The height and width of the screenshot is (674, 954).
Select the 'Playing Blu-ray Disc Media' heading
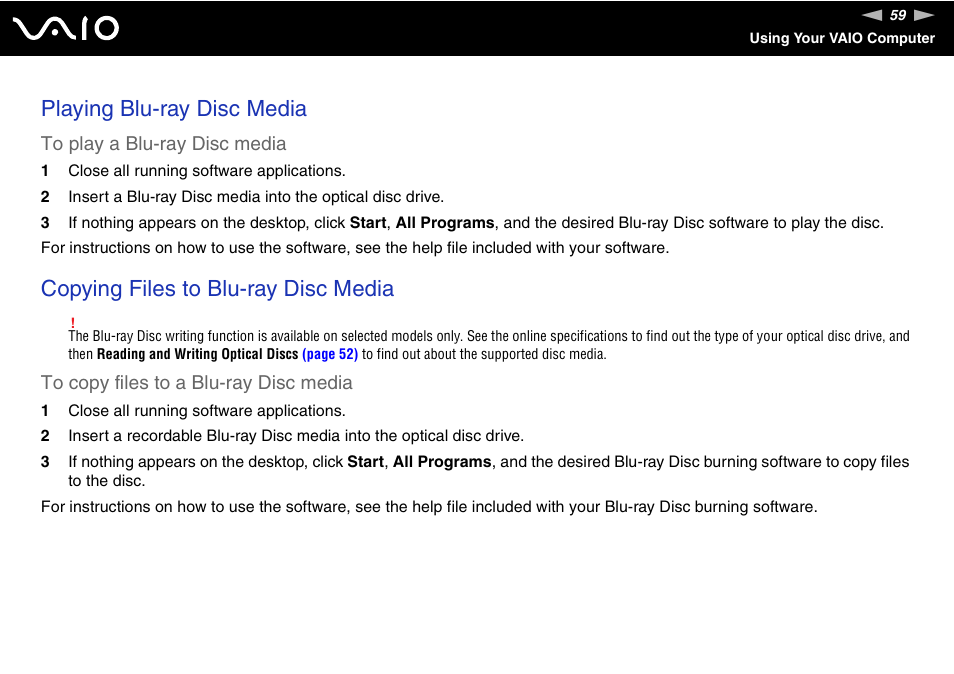(173, 109)
